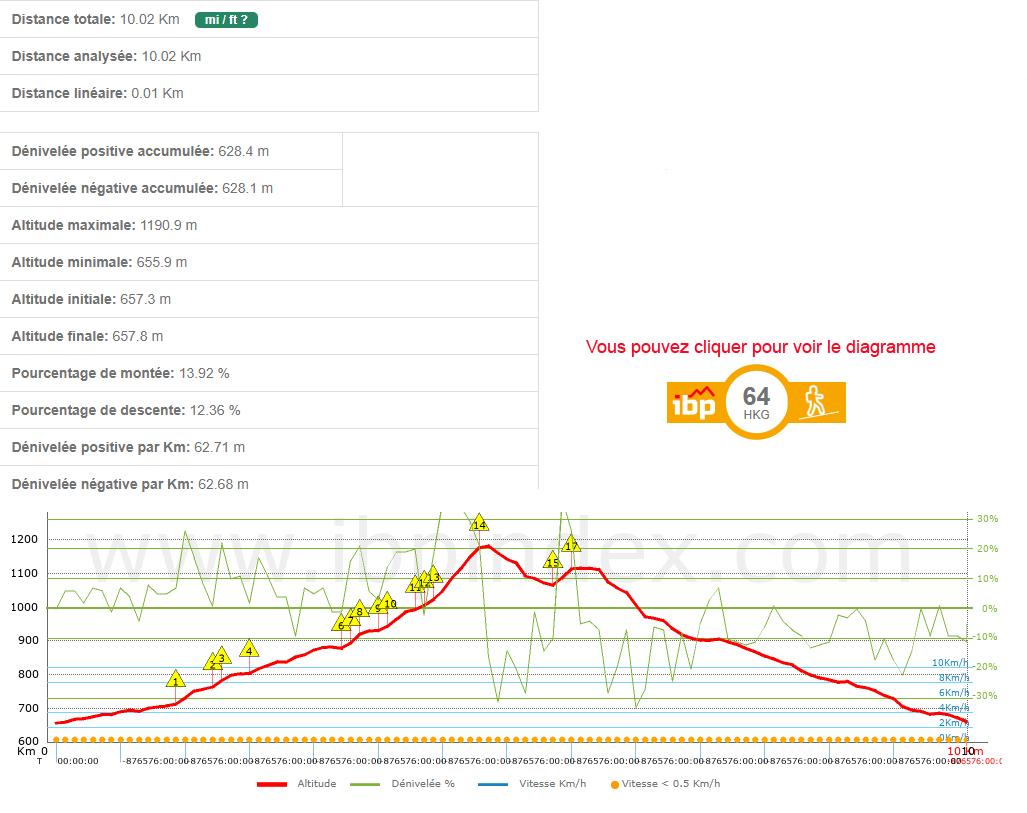Select summit waypoint marker 14
Image resolution: width=1027 pixels, height=813 pixels.
point(479,523)
